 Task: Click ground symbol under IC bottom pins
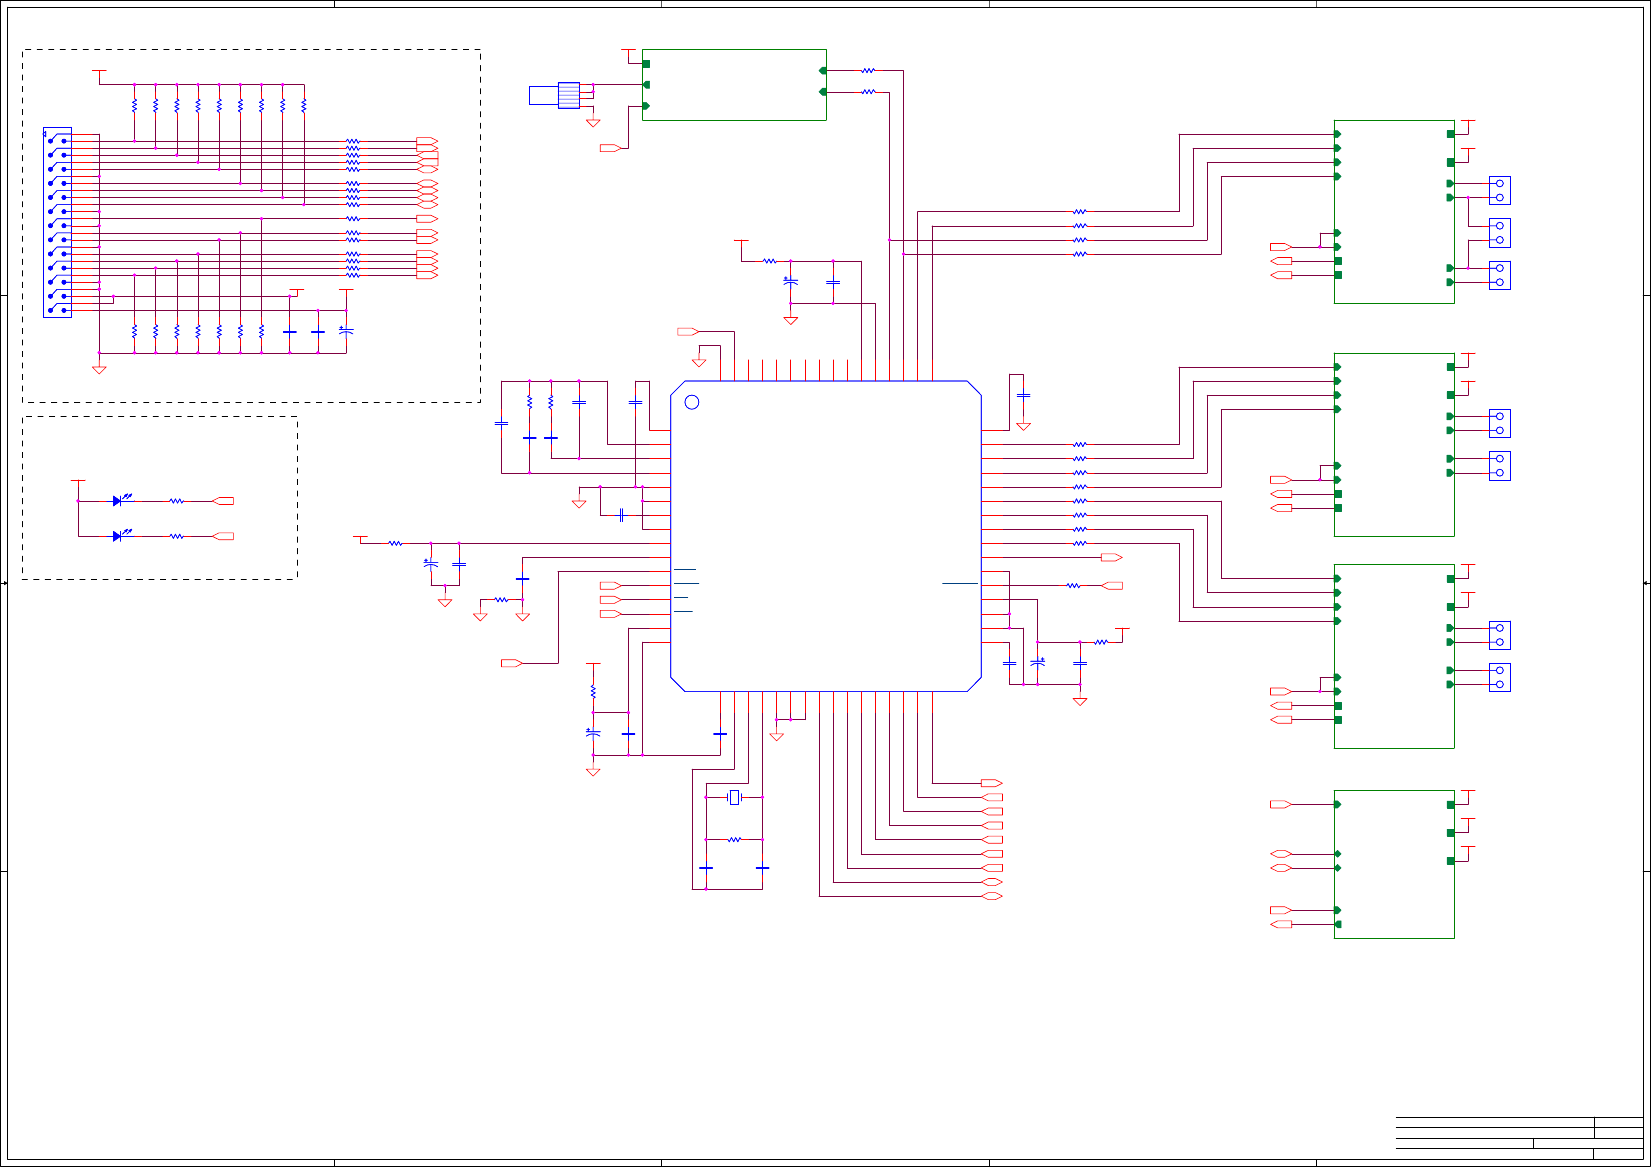point(777,737)
